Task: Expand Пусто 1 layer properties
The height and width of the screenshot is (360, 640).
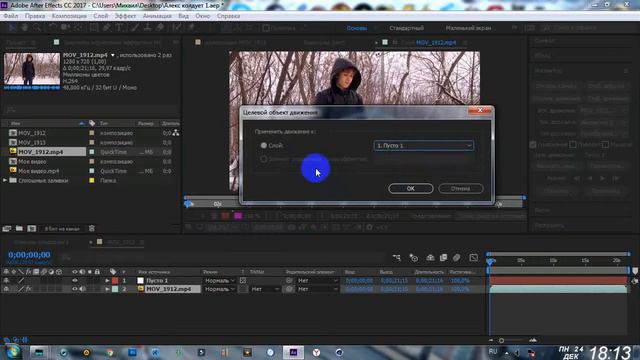Action: pyautogui.click(x=107, y=280)
